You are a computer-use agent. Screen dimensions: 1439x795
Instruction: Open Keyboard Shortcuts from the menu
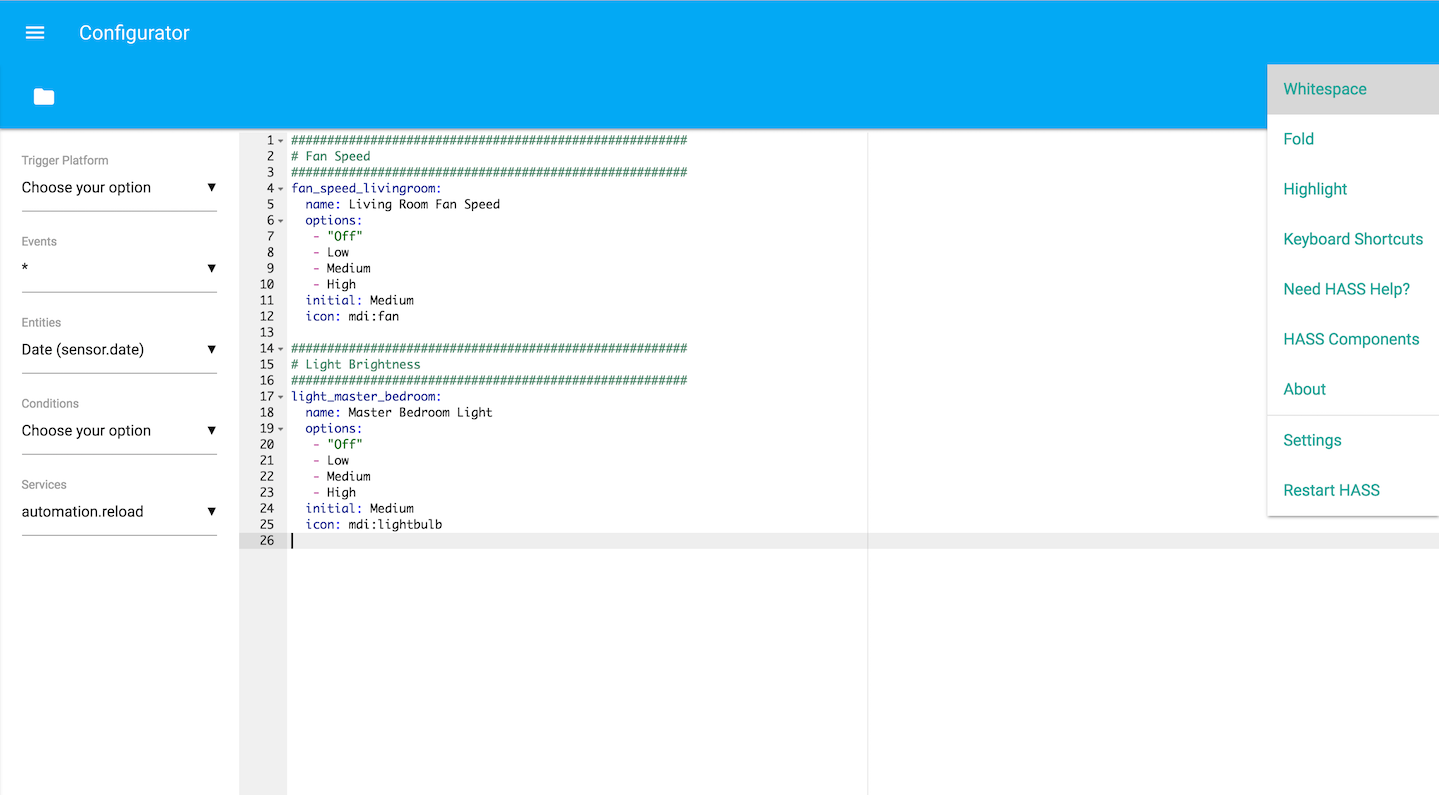(1353, 239)
